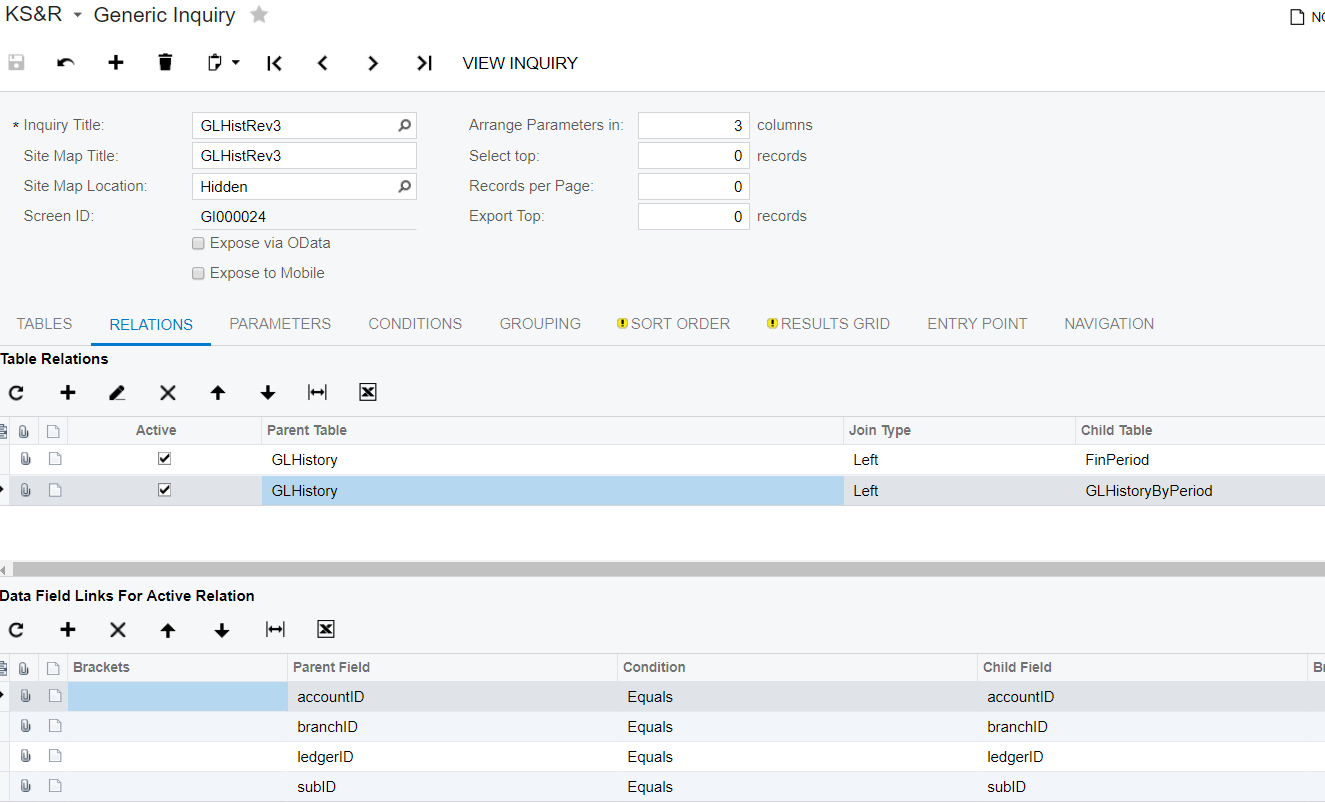This screenshot has width=1325, height=803.
Task: Enable Expose via OData checkbox
Action: (198, 243)
